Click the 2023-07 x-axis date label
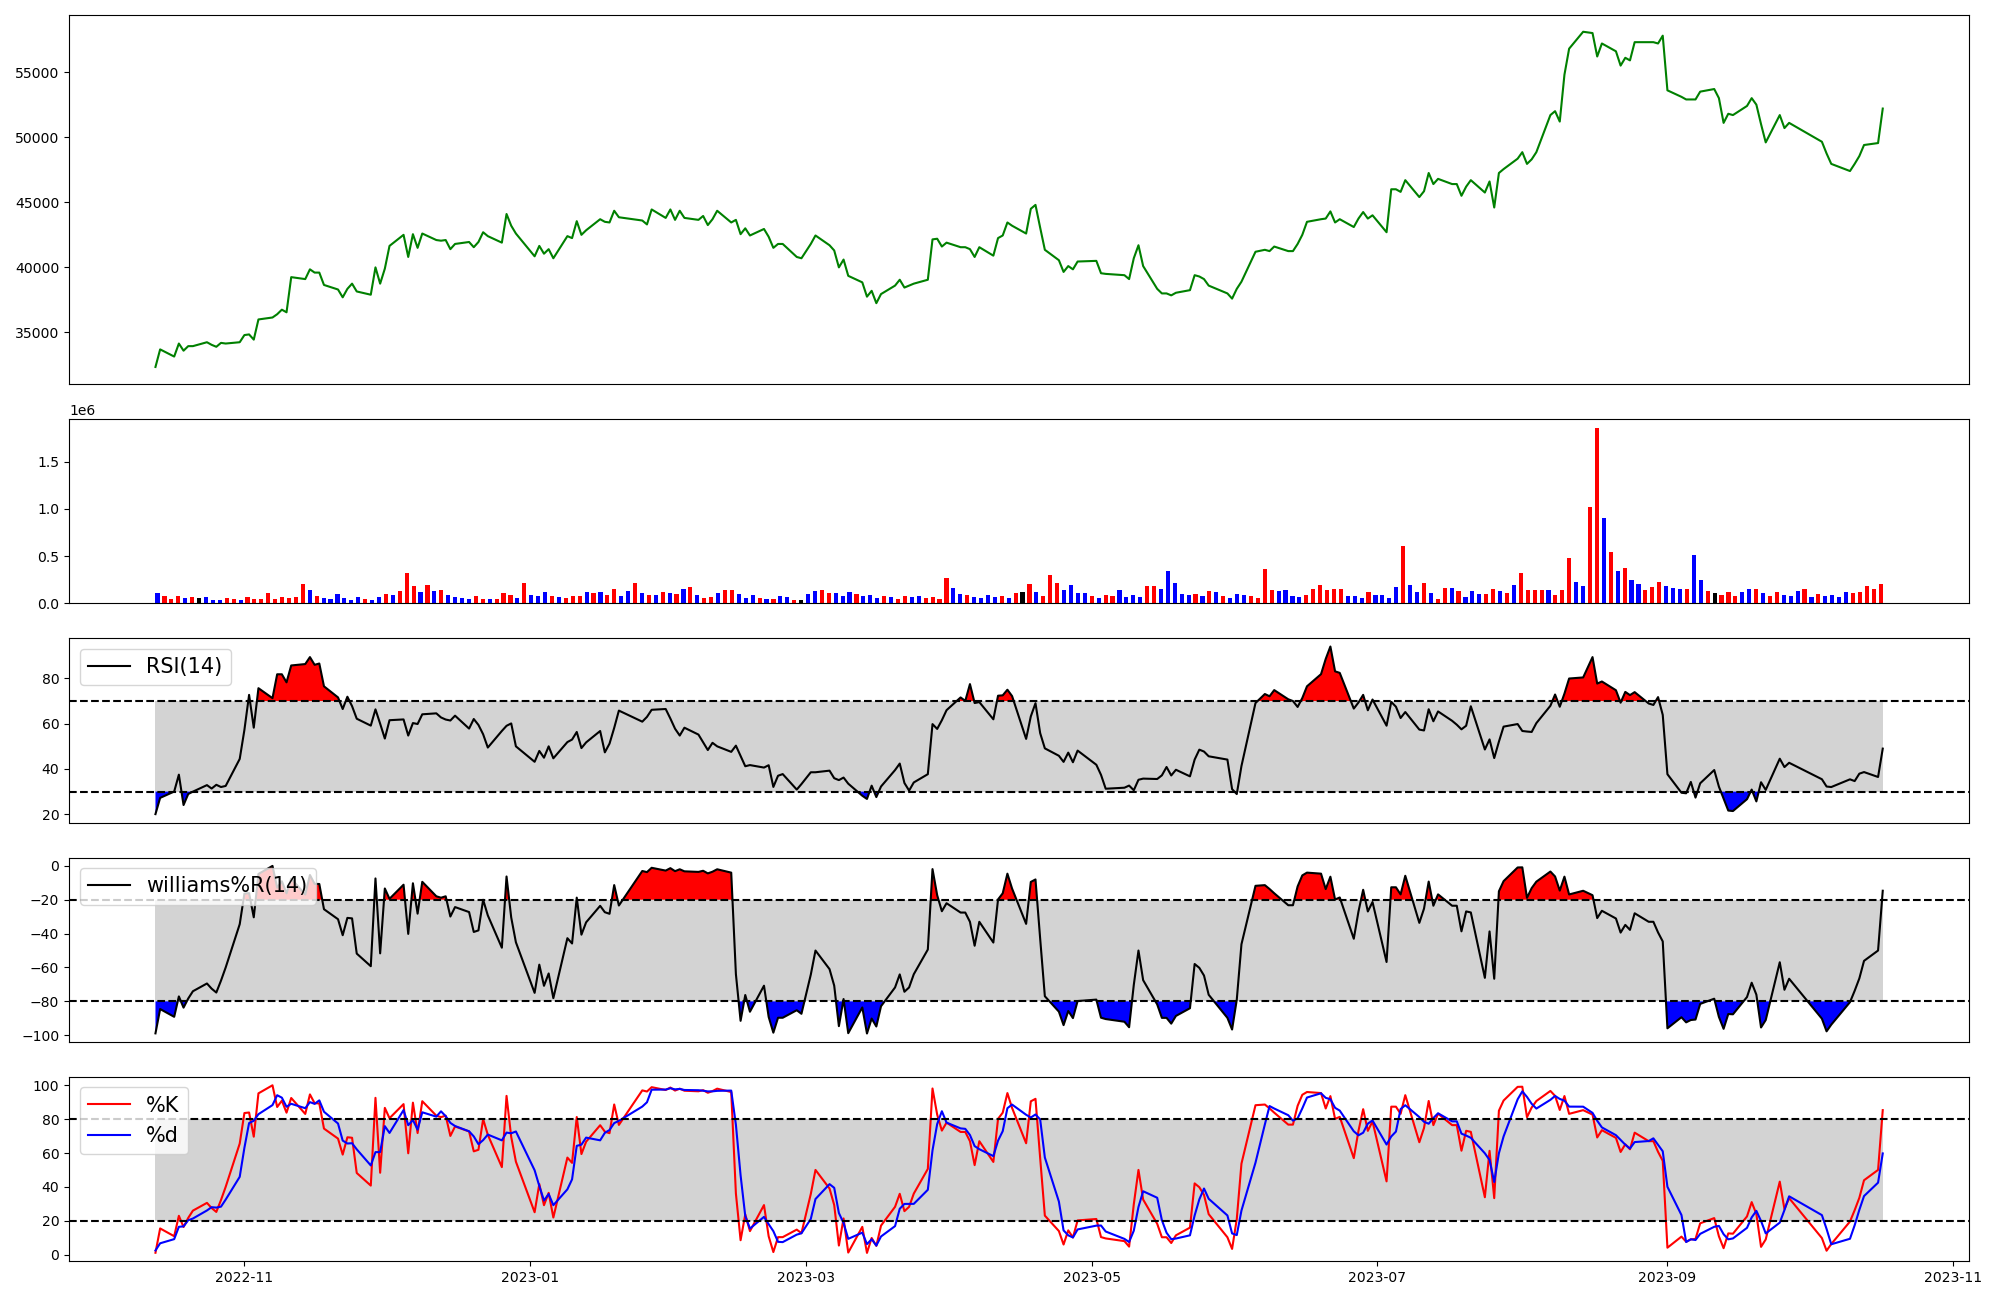2000x1300 pixels. pos(1376,1277)
